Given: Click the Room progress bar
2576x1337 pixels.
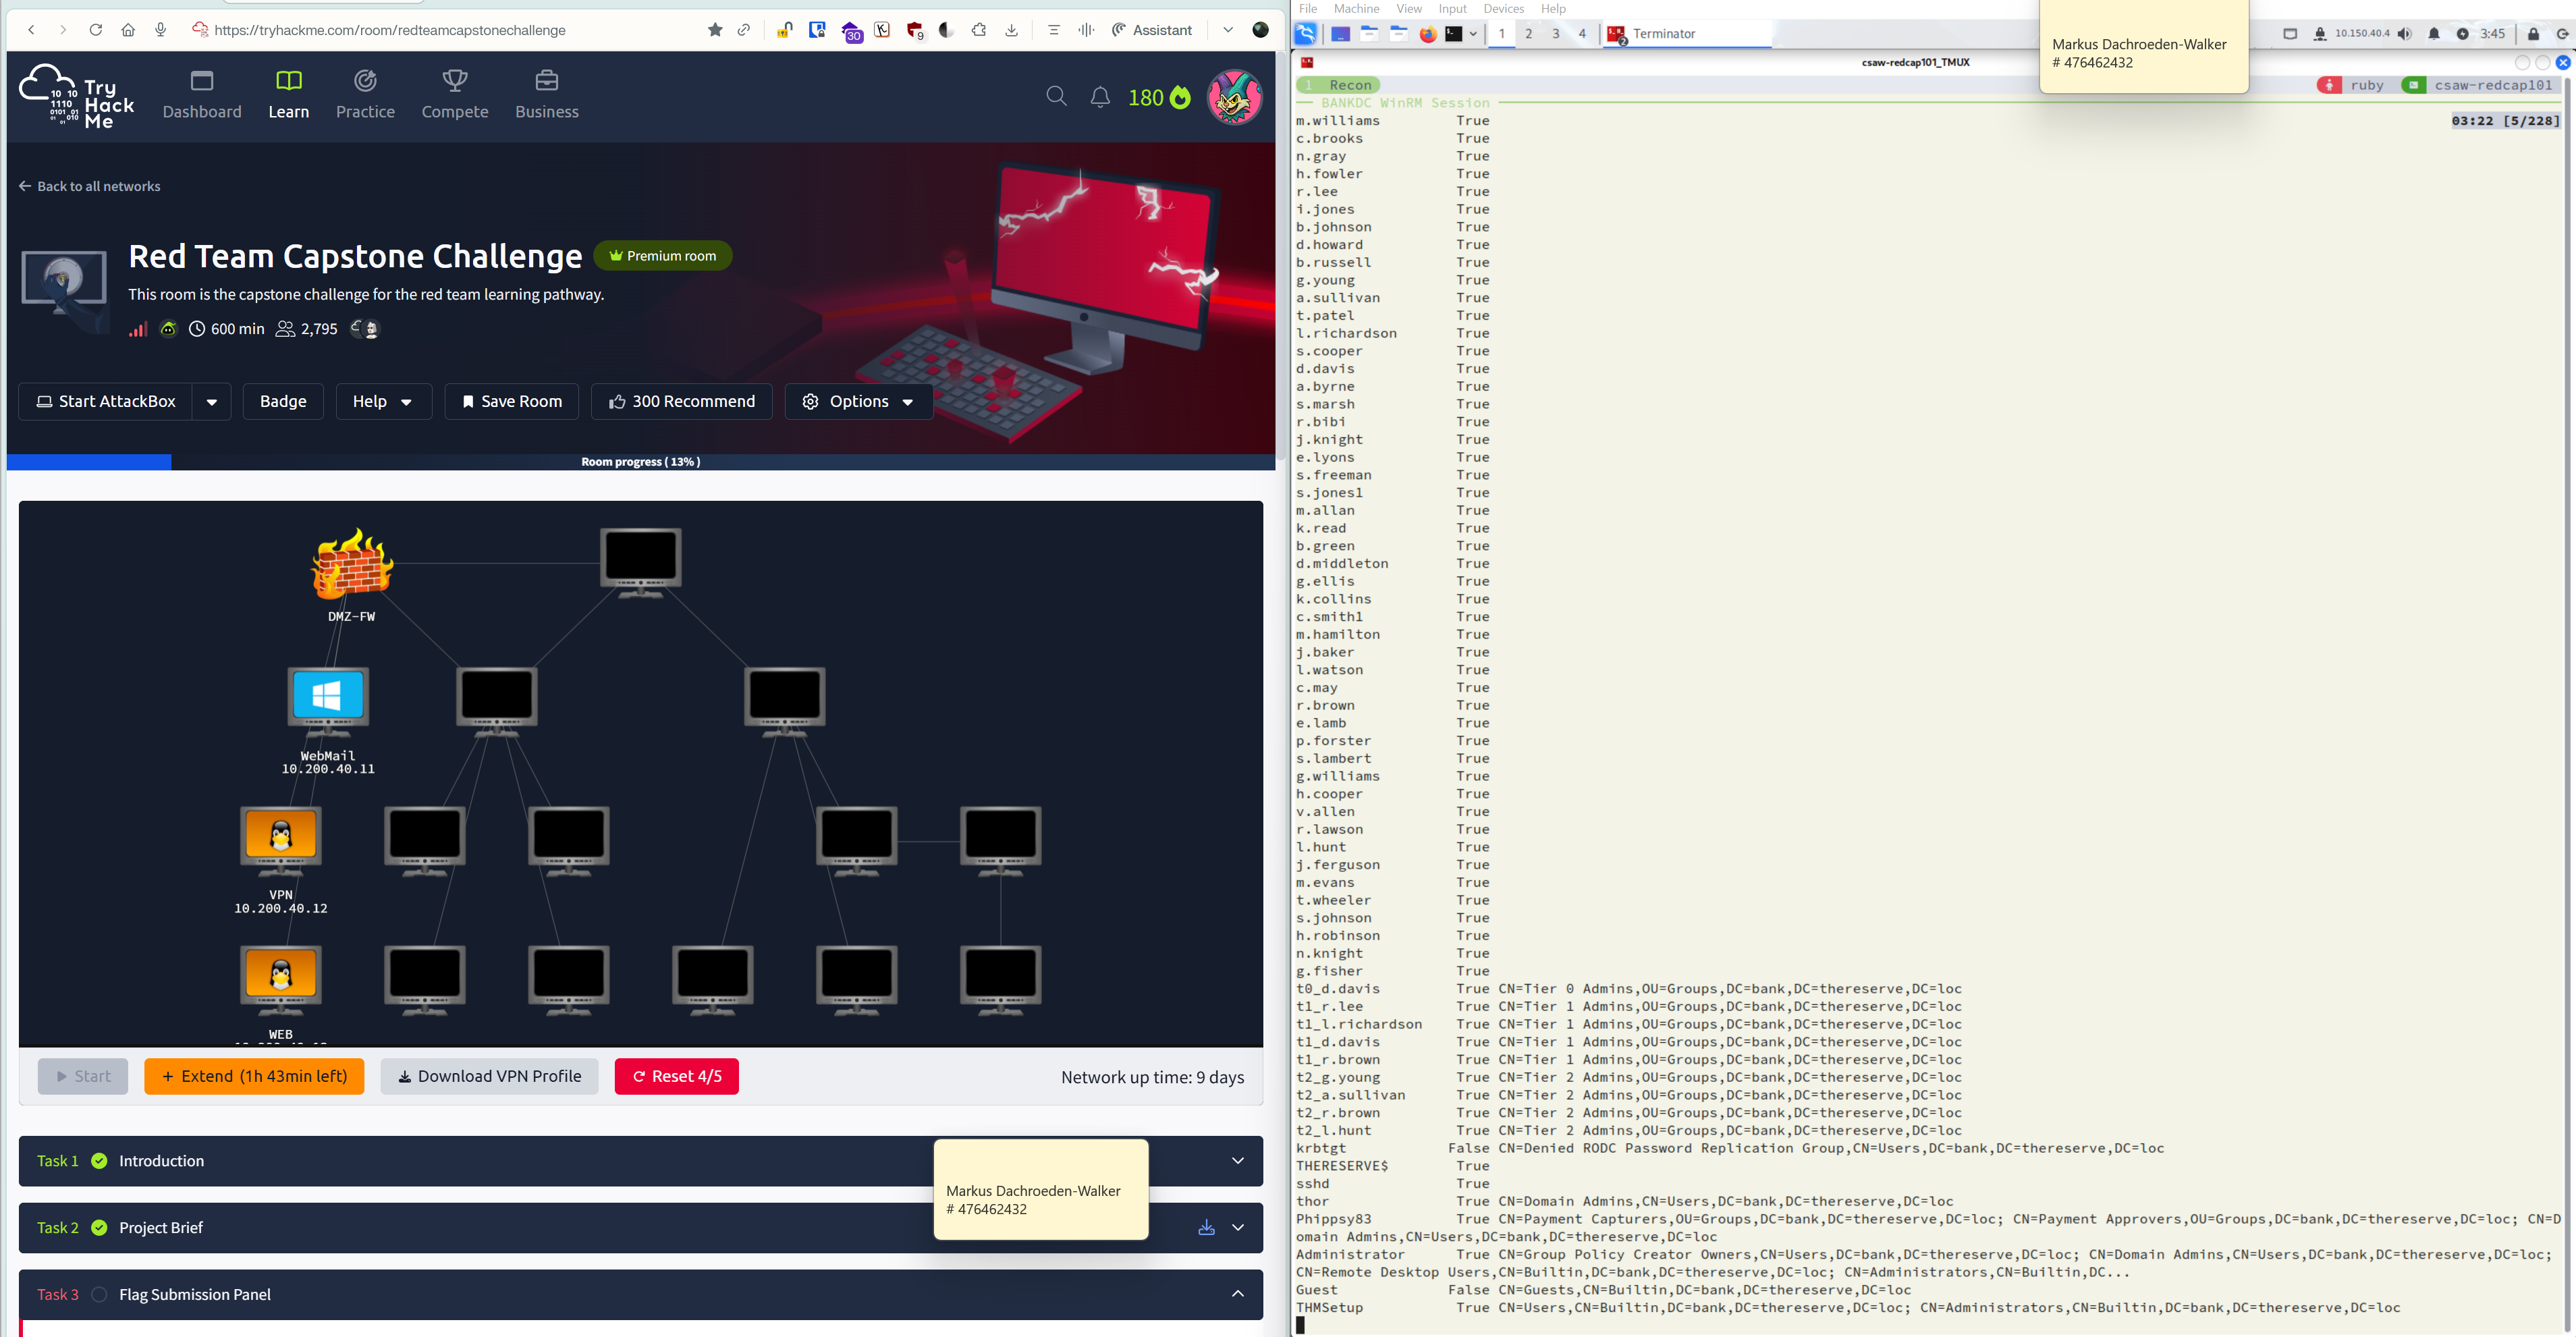Looking at the screenshot, I should click(x=640, y=462).
